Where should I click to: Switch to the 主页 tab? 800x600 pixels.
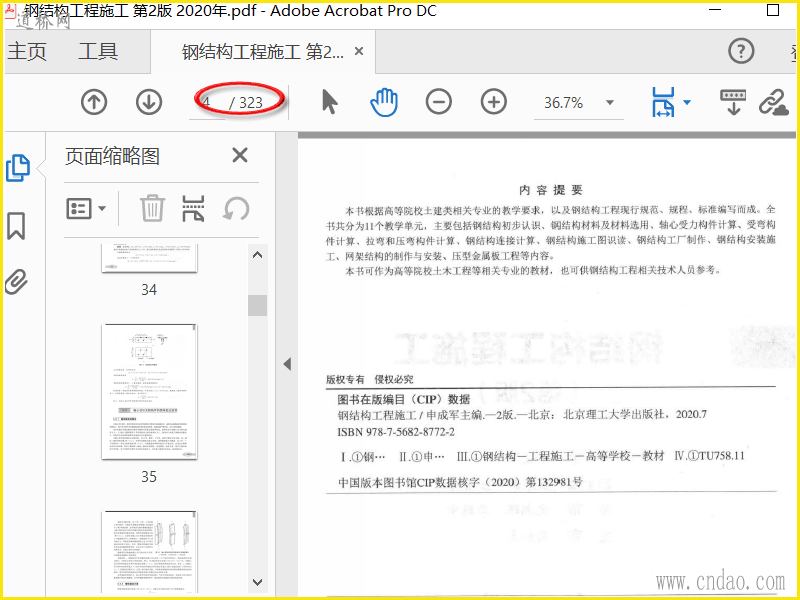coord(27,52)
